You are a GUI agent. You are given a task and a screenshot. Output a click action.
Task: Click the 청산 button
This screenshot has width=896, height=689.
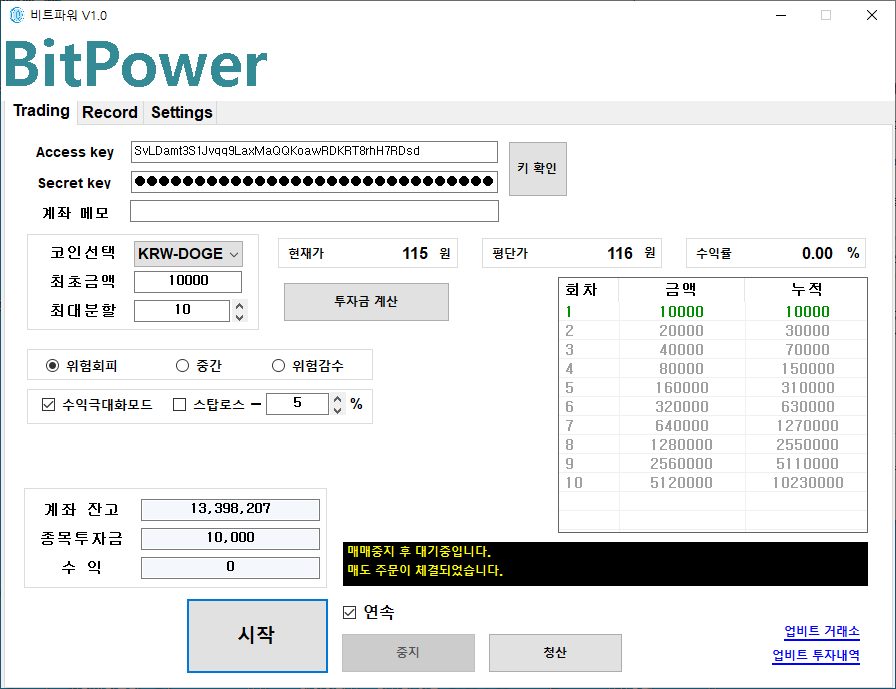(555, 652)
